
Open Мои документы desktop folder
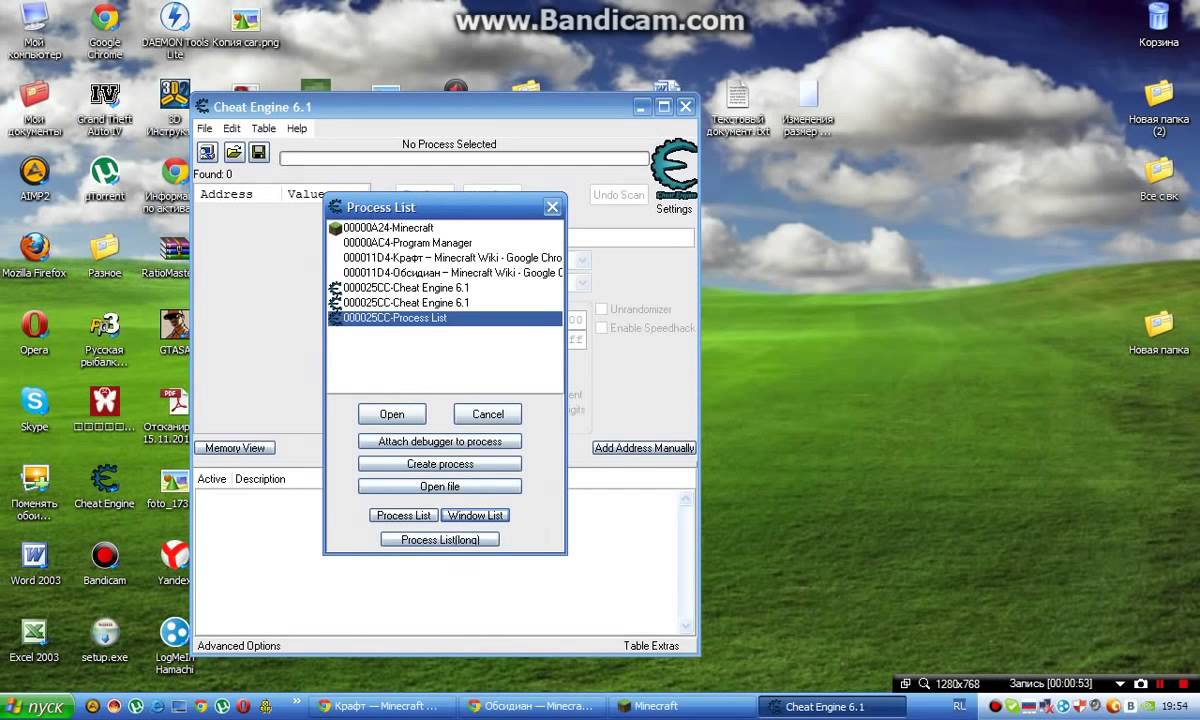(x=34, y=108)
